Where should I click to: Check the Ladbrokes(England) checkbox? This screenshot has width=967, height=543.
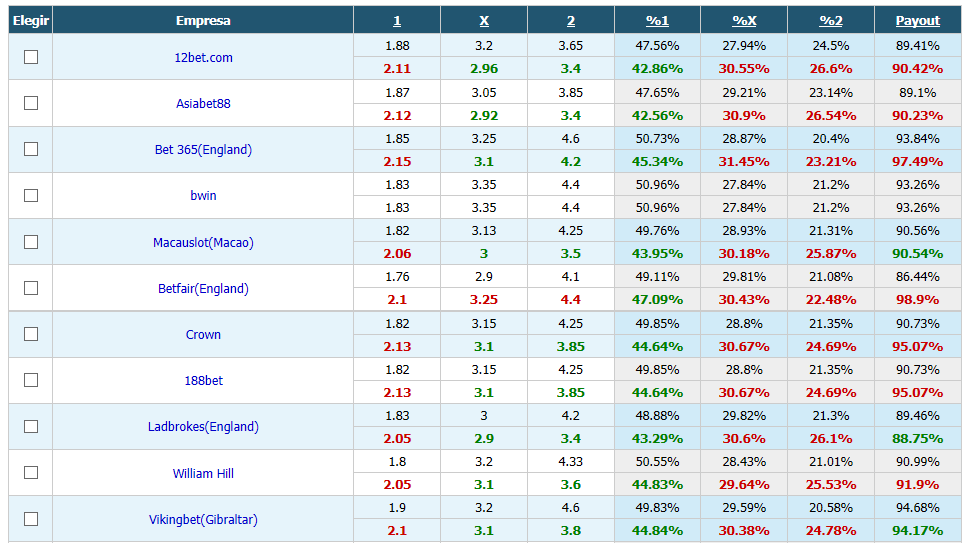coord(31,426)
